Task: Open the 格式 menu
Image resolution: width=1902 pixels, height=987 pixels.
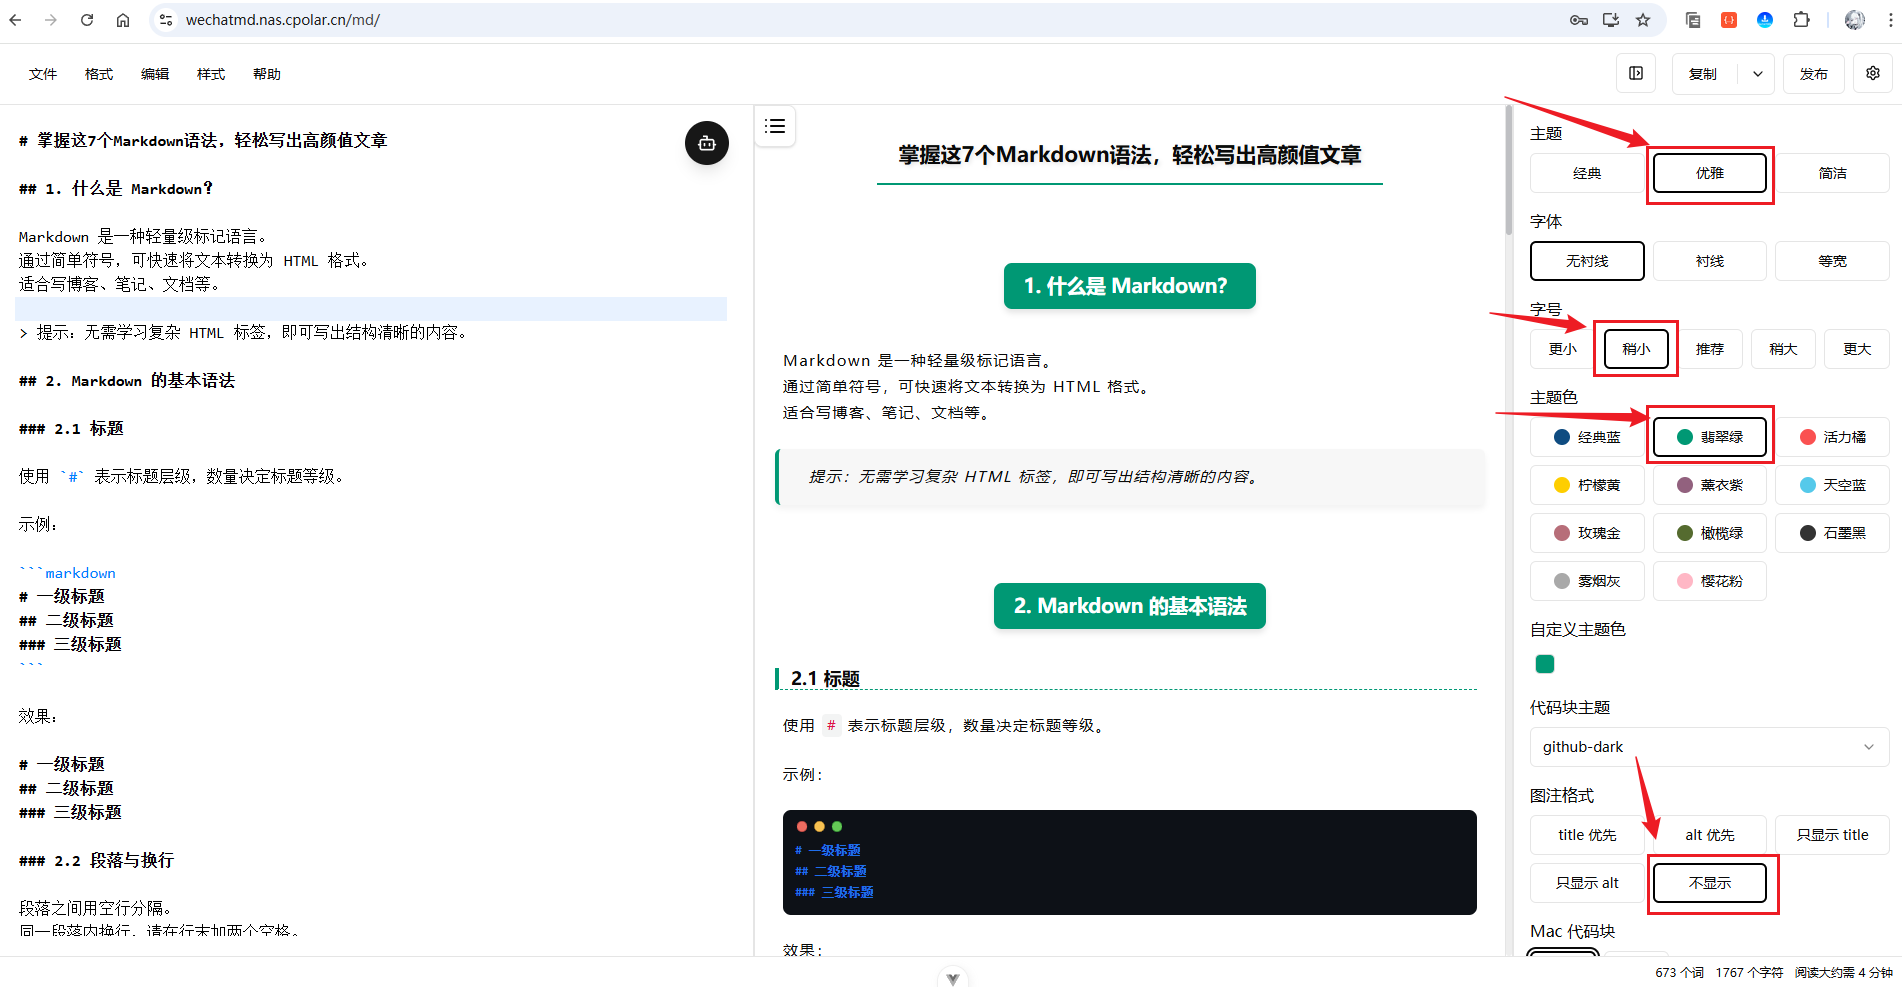Action: point(99,74)
